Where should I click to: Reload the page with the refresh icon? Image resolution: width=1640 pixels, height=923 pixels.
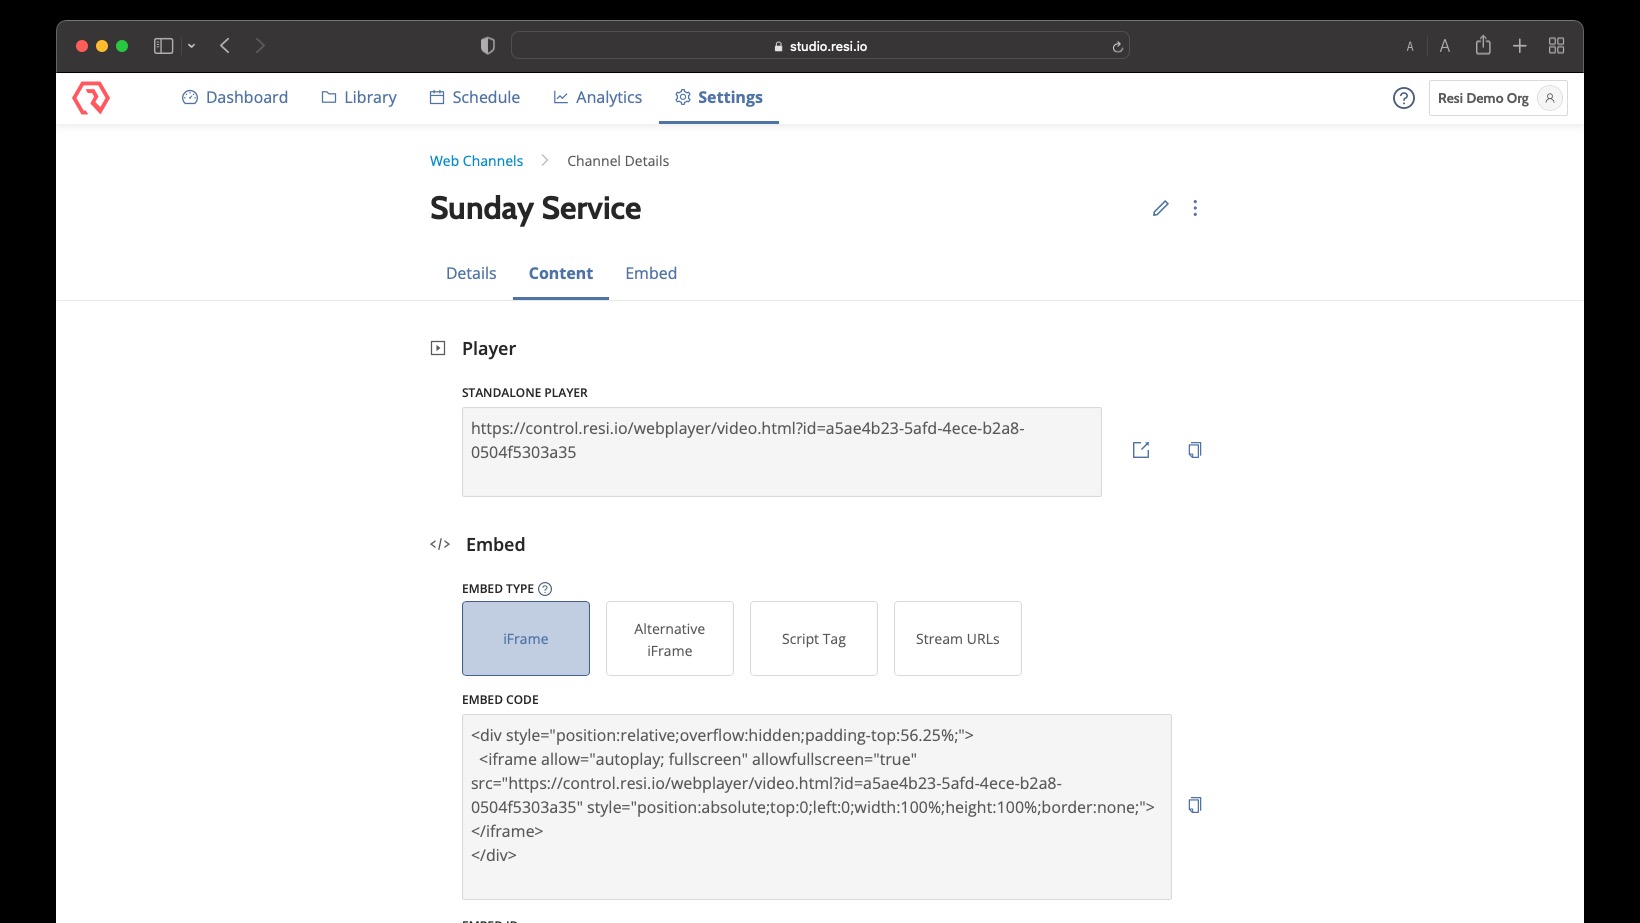pos(1117,46)
